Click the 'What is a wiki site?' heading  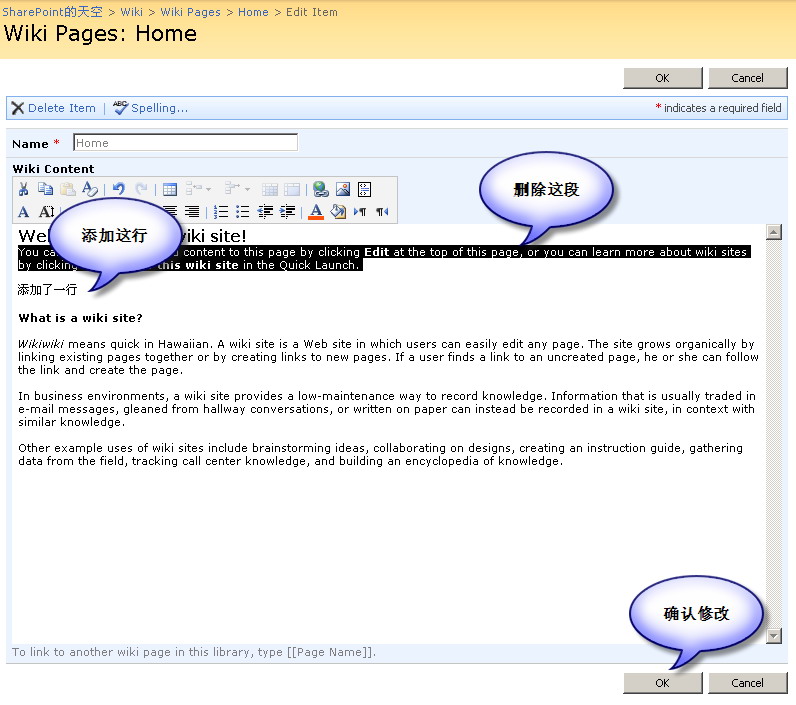(80, 318)
